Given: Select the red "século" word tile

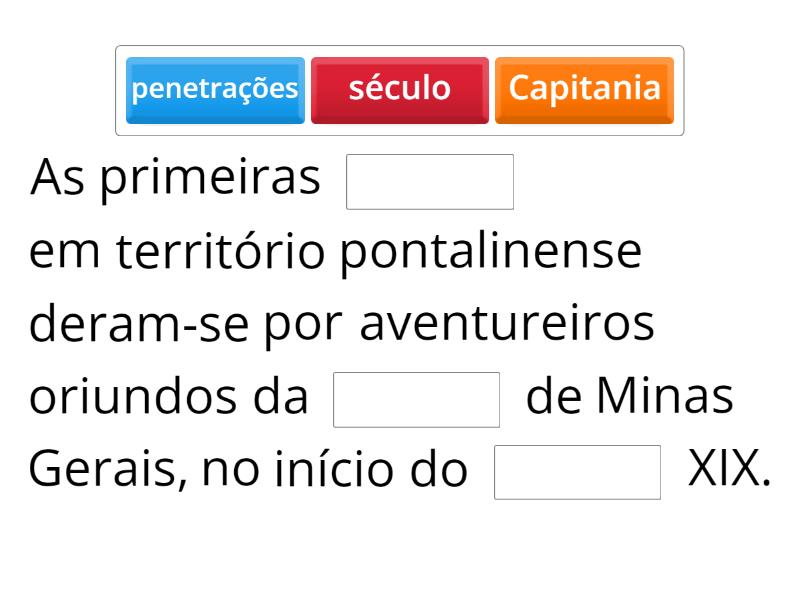Looking at the screenshot, I should [400, 89].
